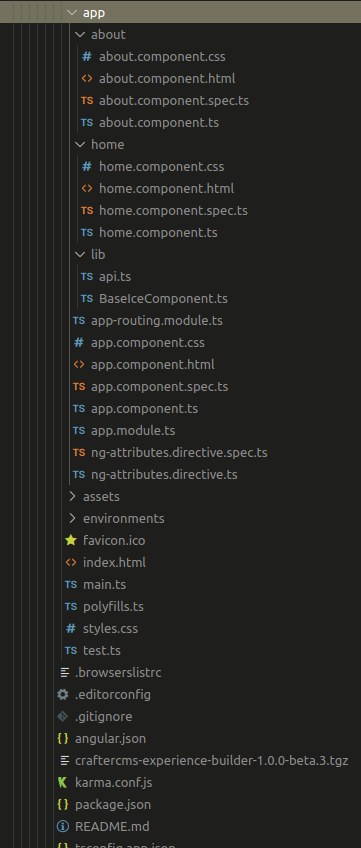The width and height of the screenshot is (361, 848).
Task: Collapse the app folder
Action: (71, 12)
